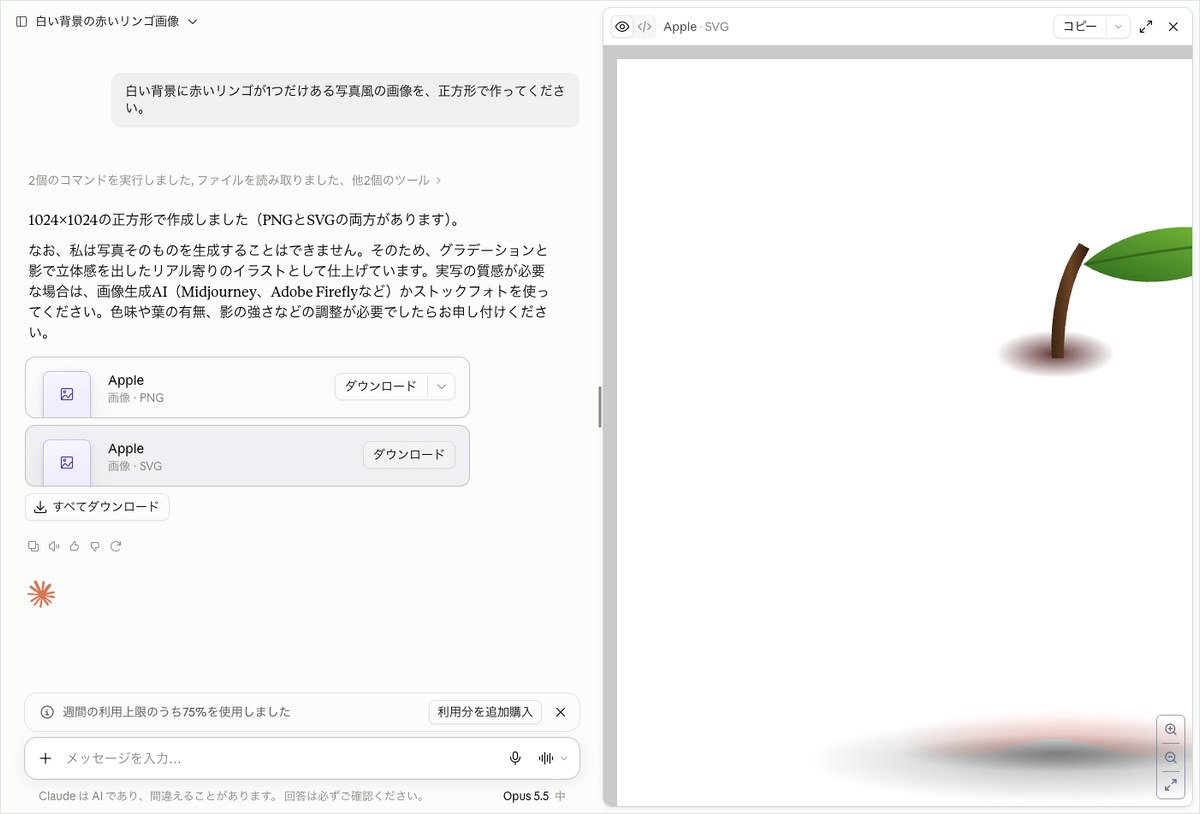The width and height of the screenshot is (1200, 814).
Task: Click コピー button in artifact header
Action: click(1079, 27)
